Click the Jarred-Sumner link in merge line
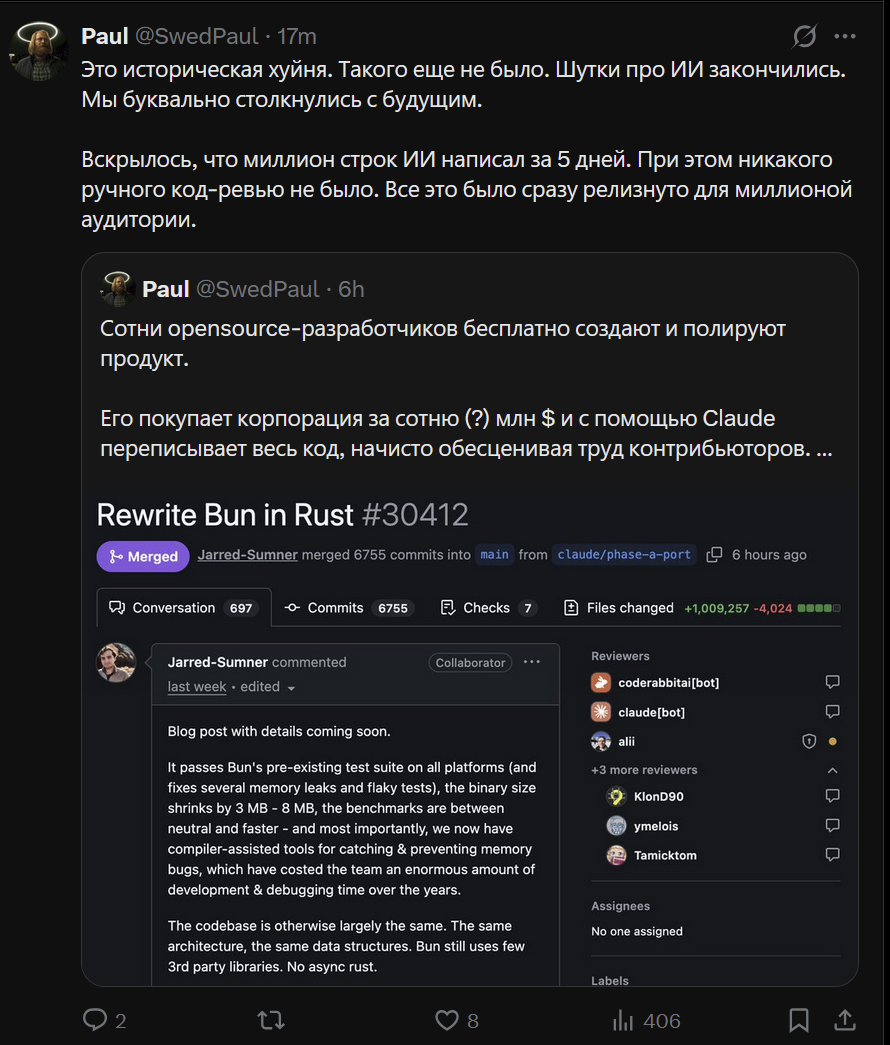Screen dimensions: 890x1045 click(247, 554)
